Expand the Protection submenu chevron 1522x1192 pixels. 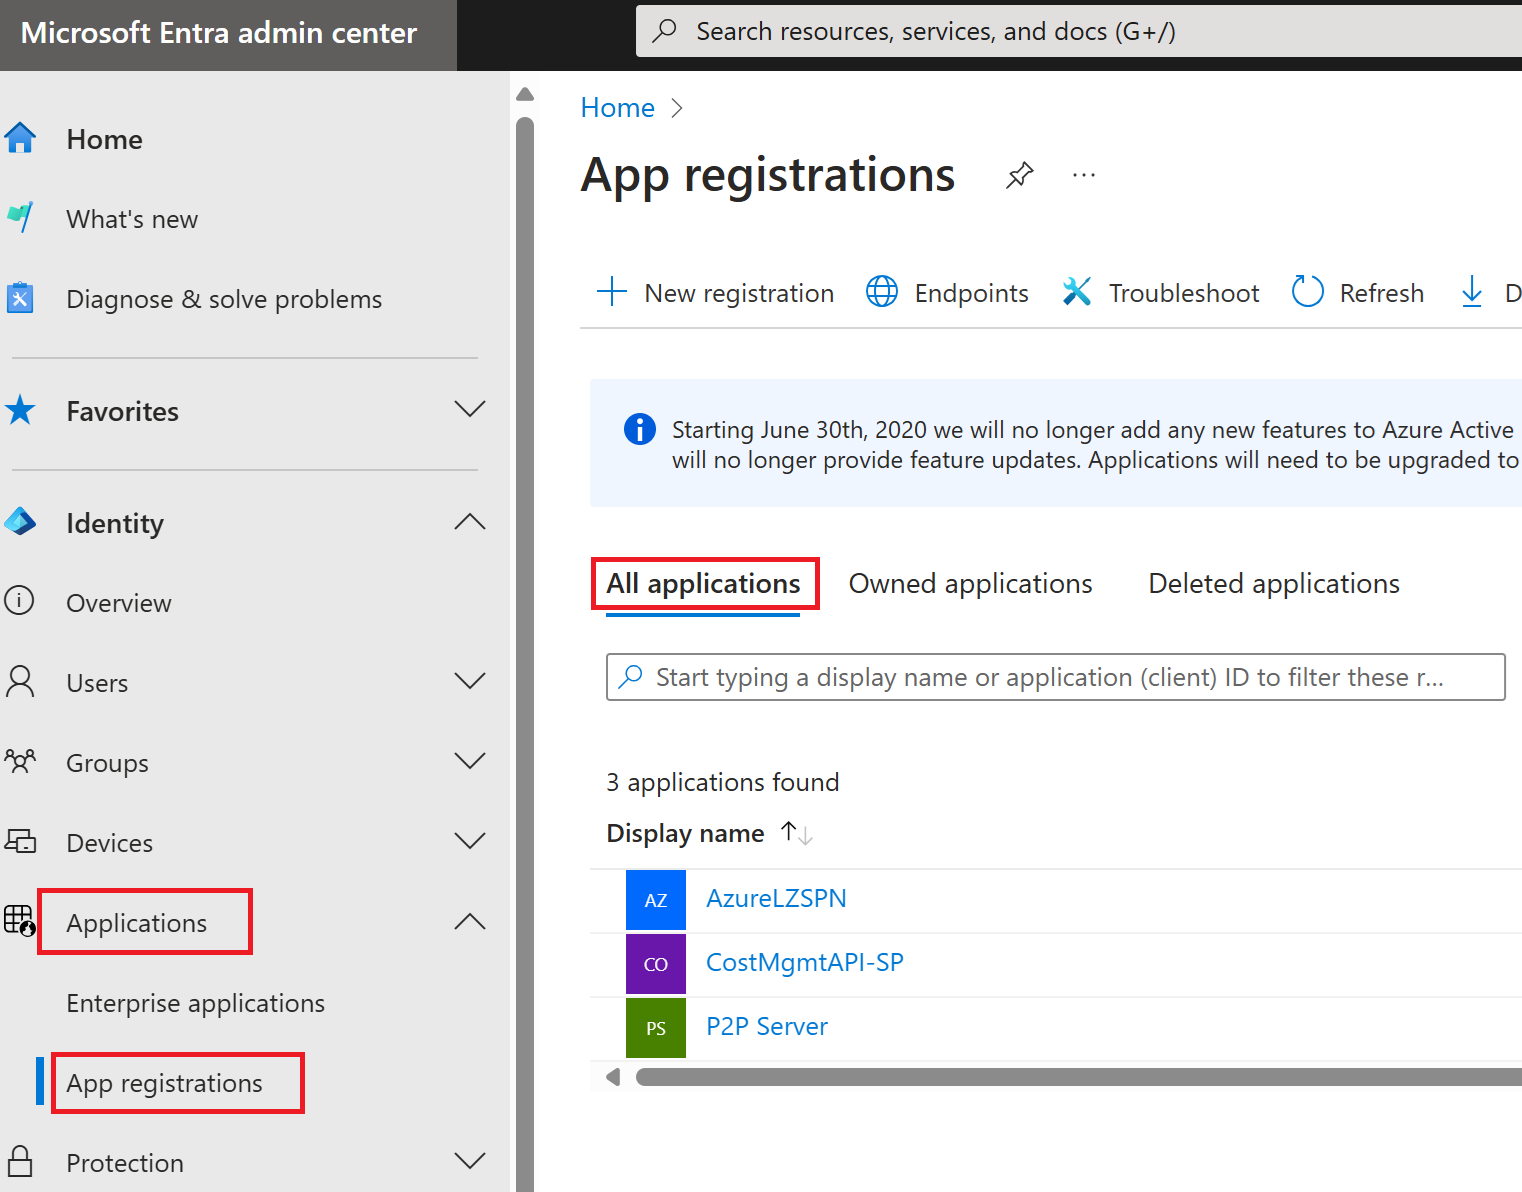[469, 1161]
